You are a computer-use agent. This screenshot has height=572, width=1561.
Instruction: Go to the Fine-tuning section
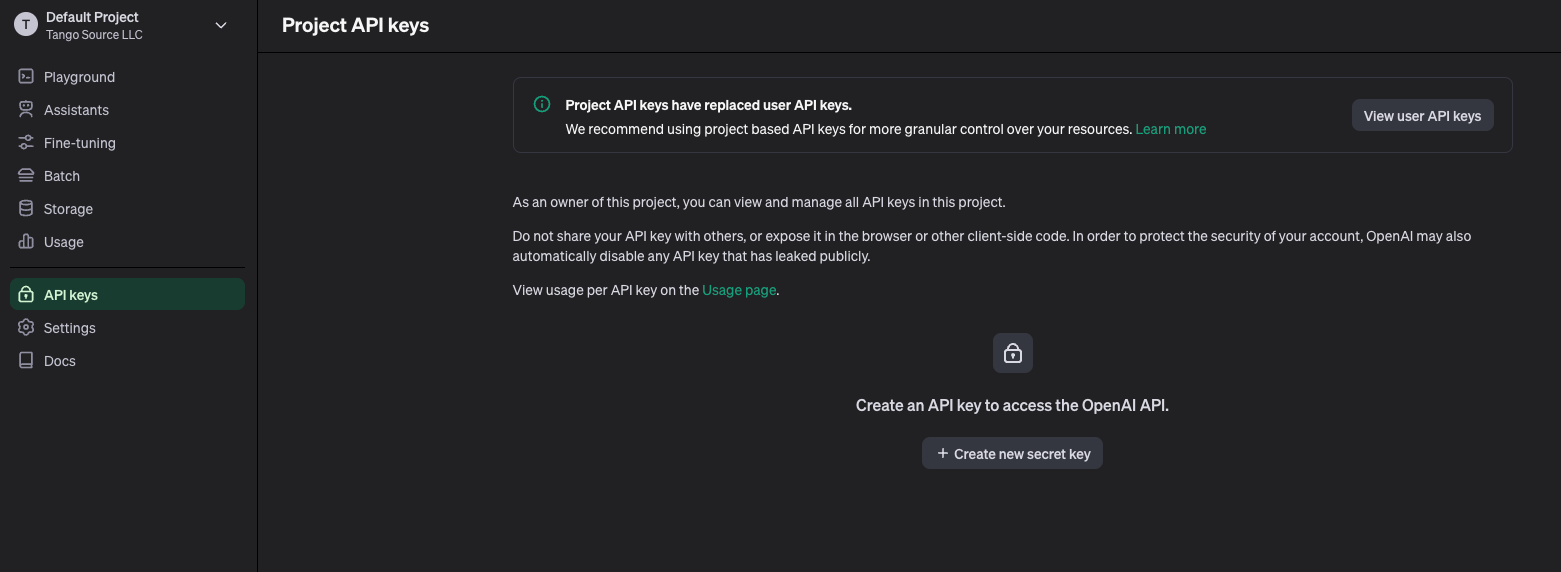pyautogui.click(x=127, y=143)
